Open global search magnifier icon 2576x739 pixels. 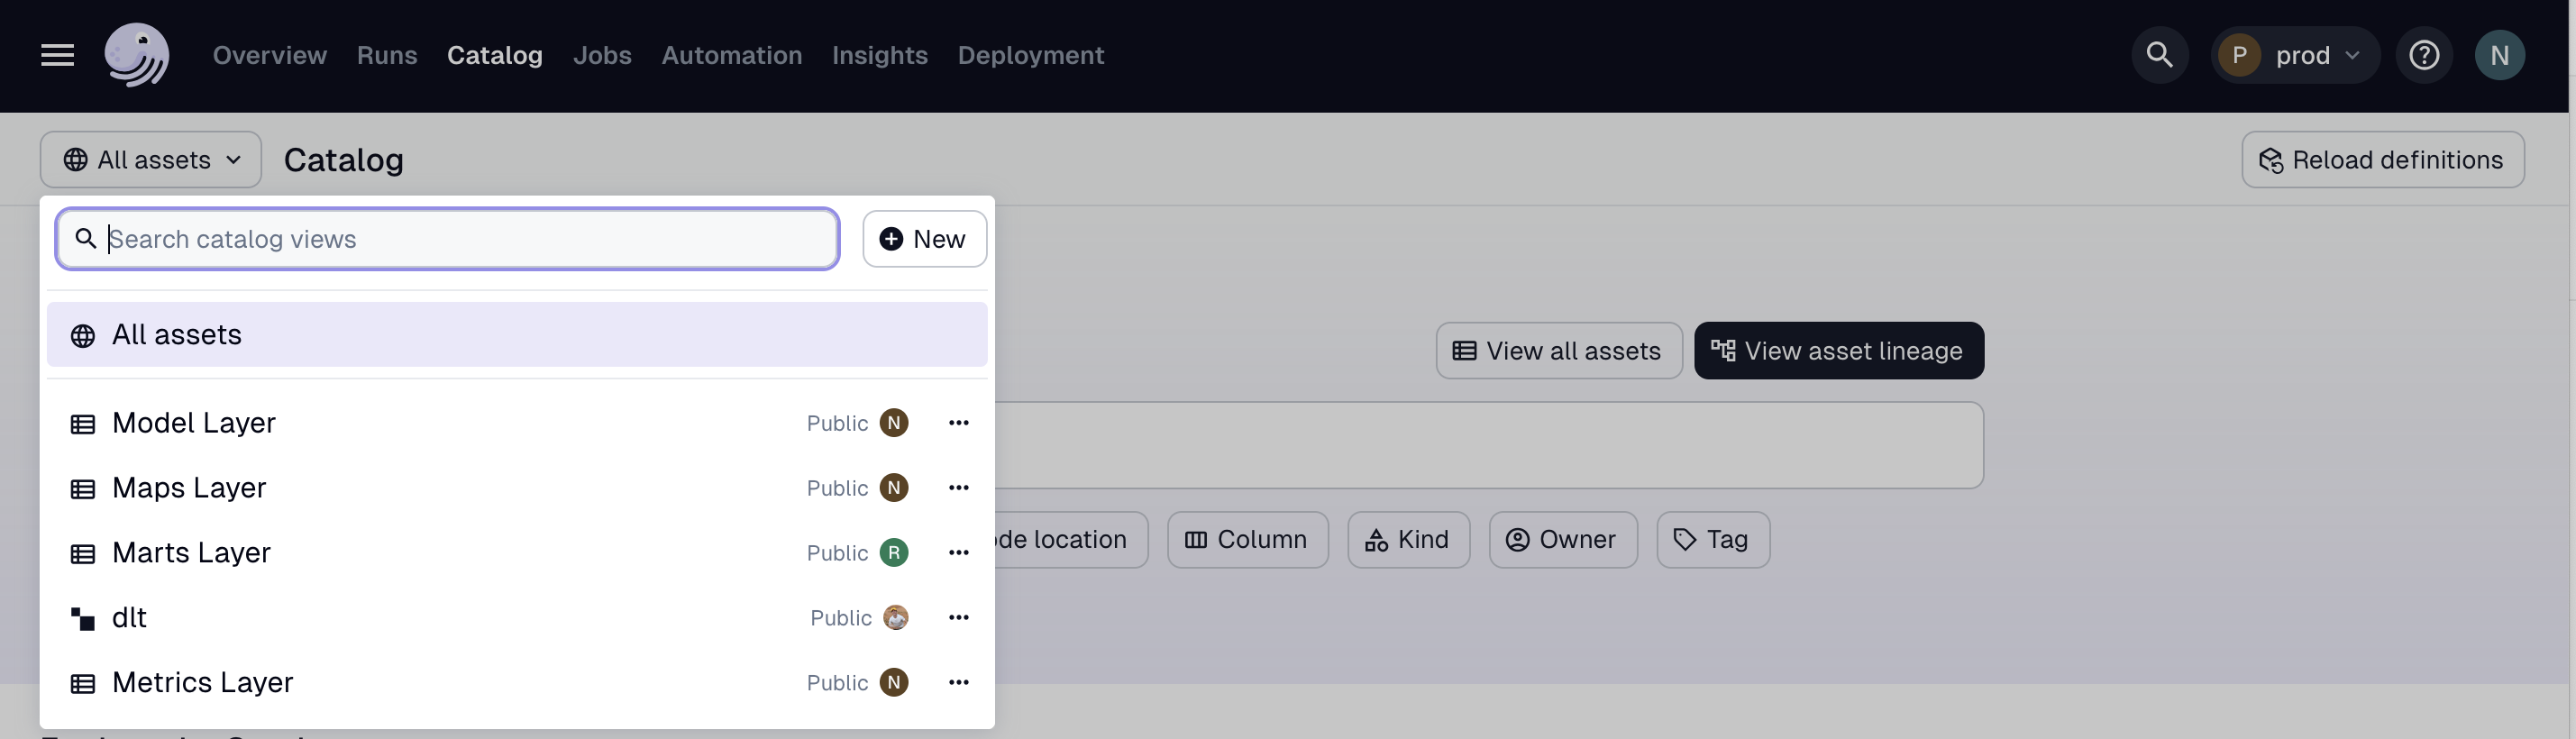coord(2159,55)
